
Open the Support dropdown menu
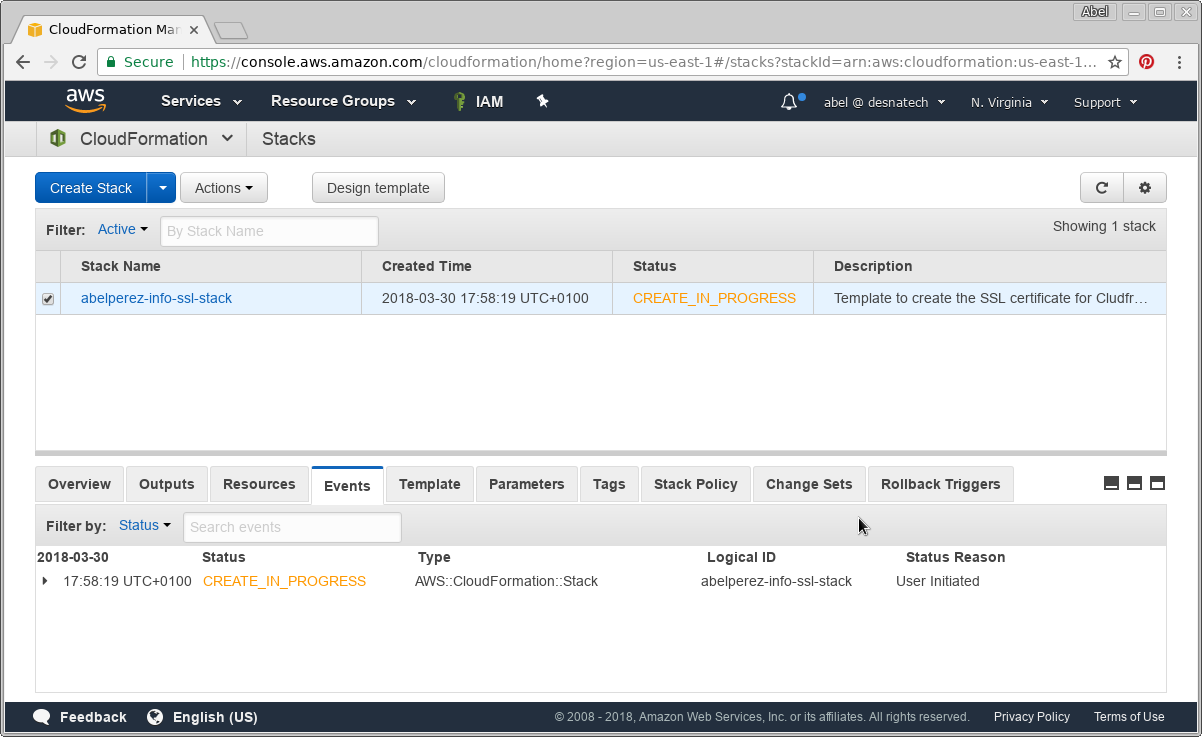(x=1106, y=102)
